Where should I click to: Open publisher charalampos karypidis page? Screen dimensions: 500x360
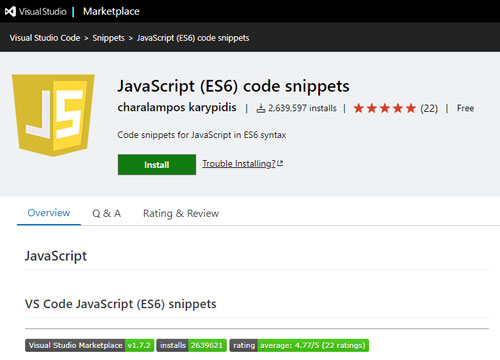click(x=177, y=107)
